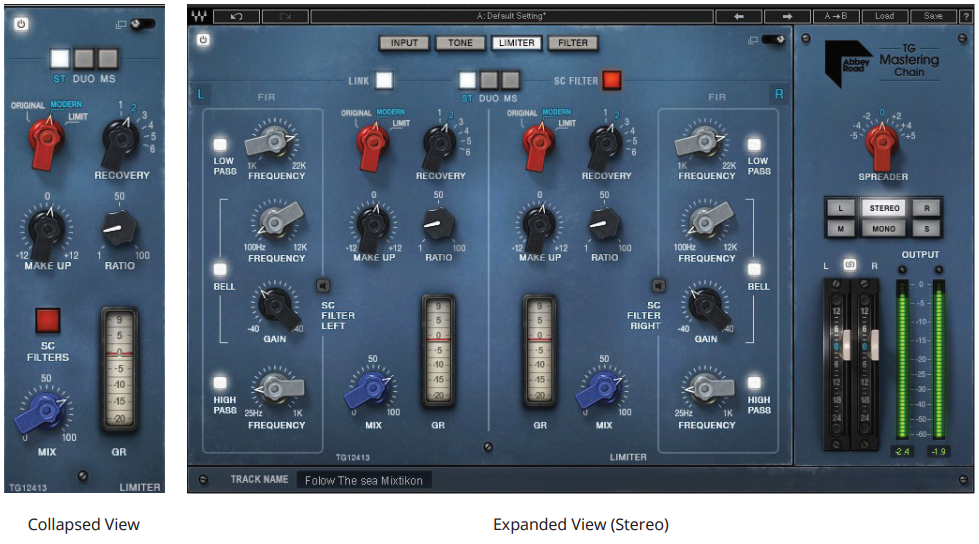Enable the right channel Bell filter
This screenshot has height=544, width=979.
754,270
